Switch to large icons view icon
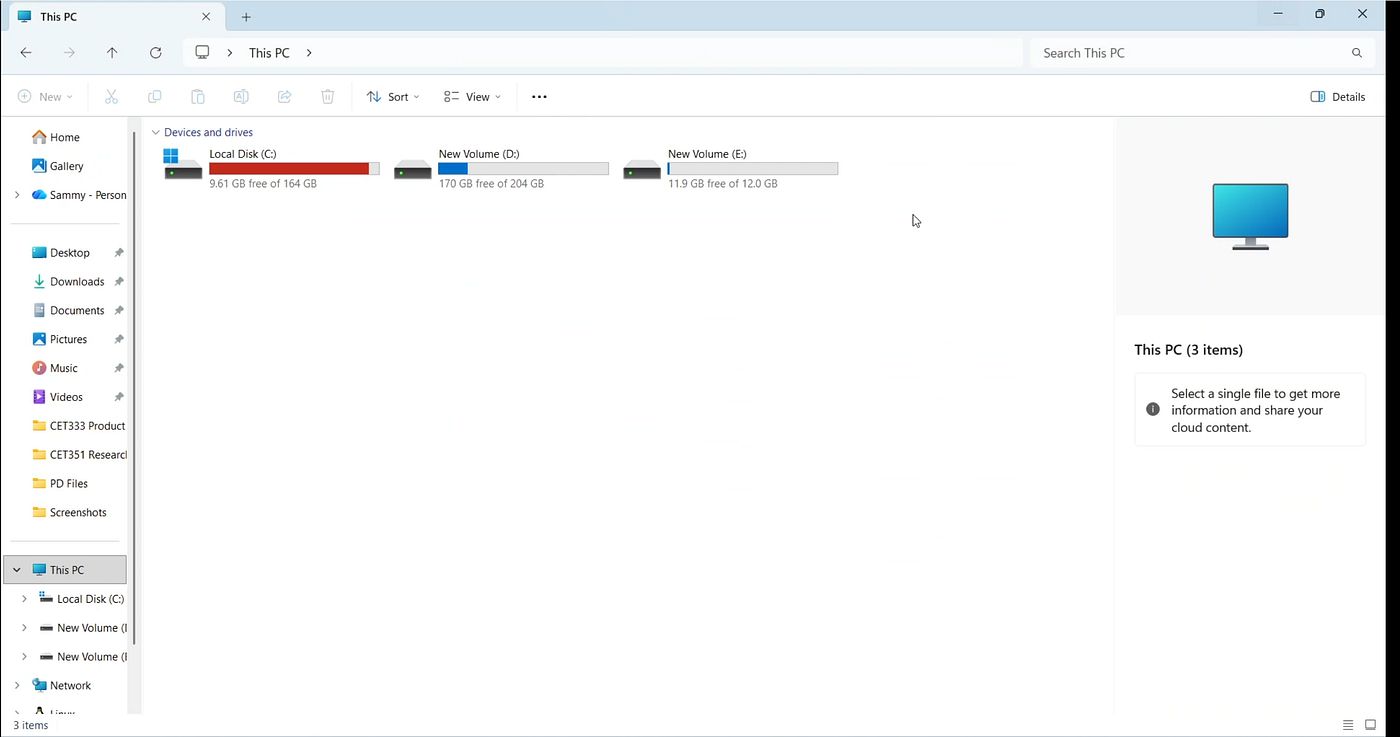1400x737 pixels. coord(1371,725)
